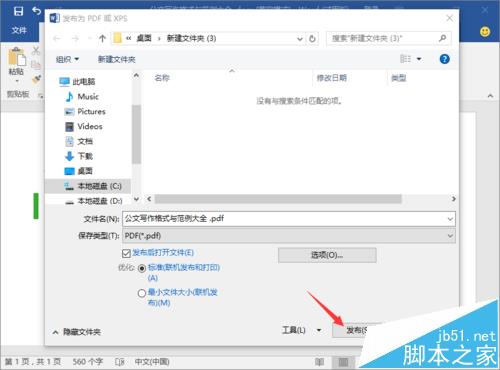
Task: Go back with the dialog back arrow
Action: point(57,39)
